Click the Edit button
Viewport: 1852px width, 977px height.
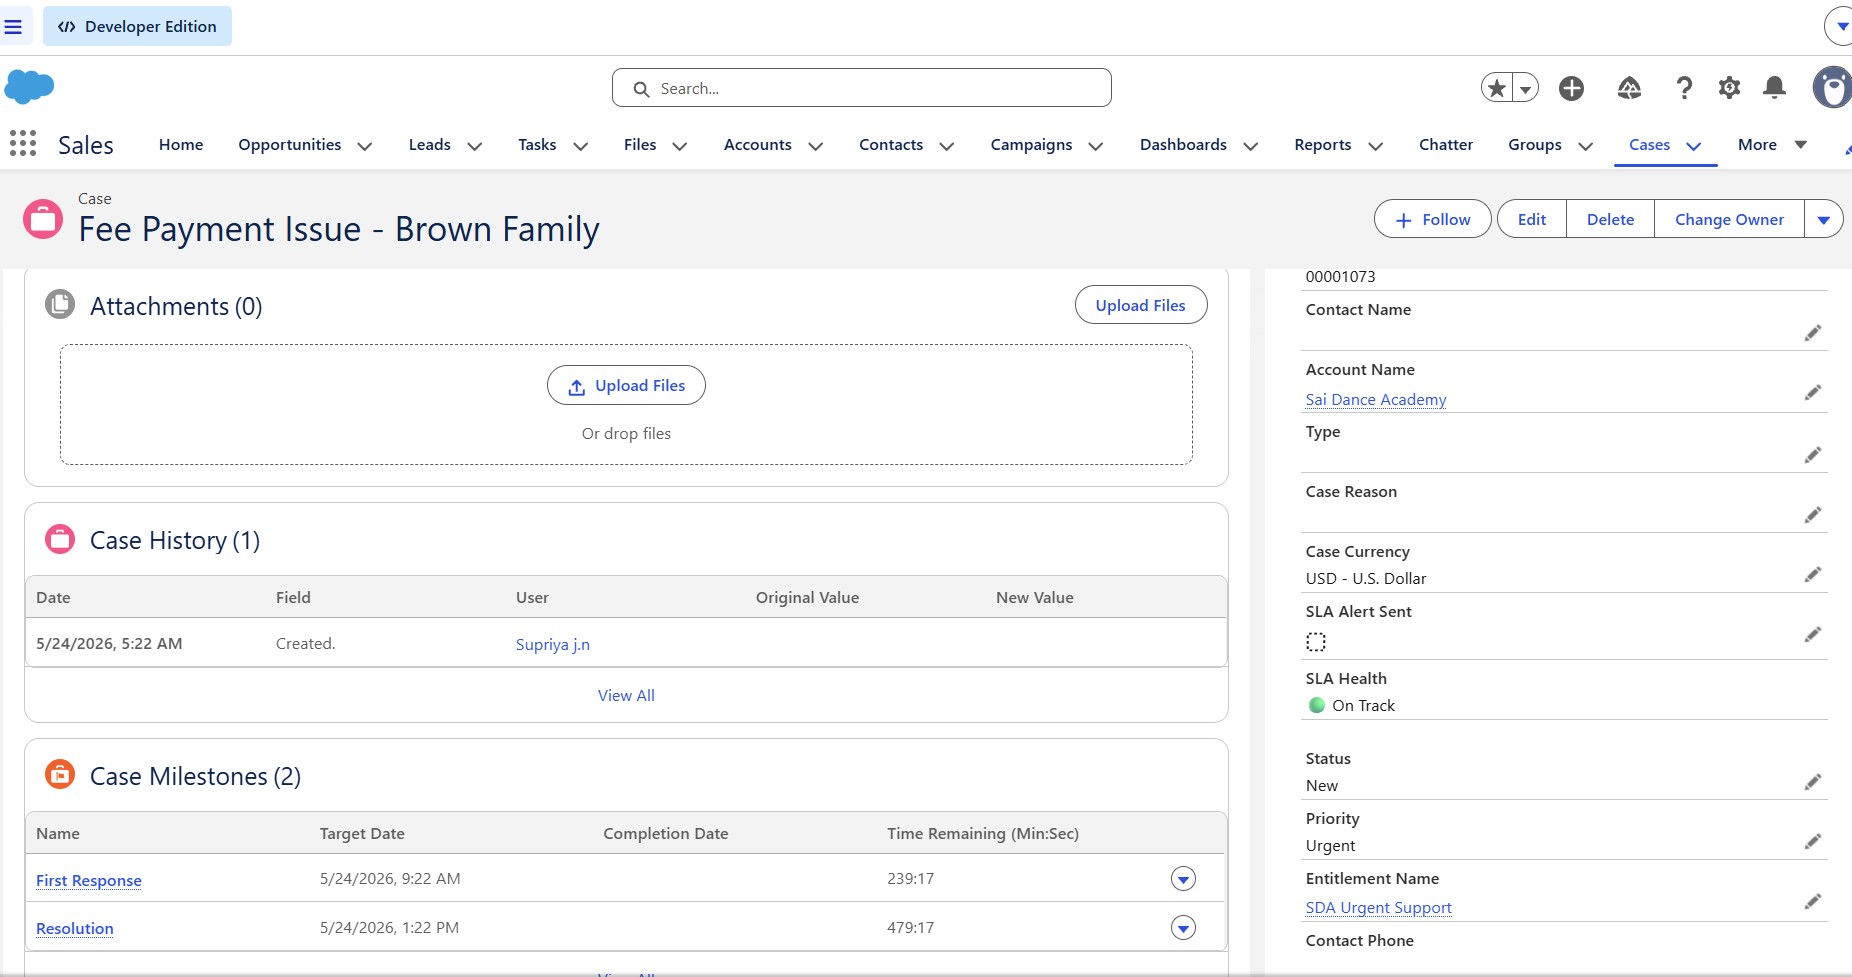(x=1531, y=219)
